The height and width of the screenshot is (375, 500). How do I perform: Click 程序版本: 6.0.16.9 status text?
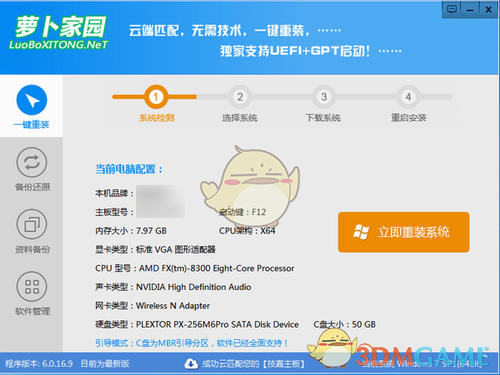[x=39, y=364]
